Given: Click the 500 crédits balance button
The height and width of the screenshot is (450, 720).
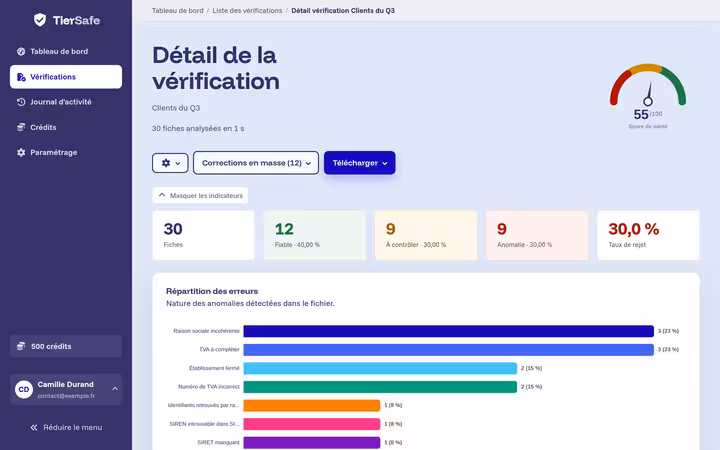Looking at the screenshot, I should point(66,346).
